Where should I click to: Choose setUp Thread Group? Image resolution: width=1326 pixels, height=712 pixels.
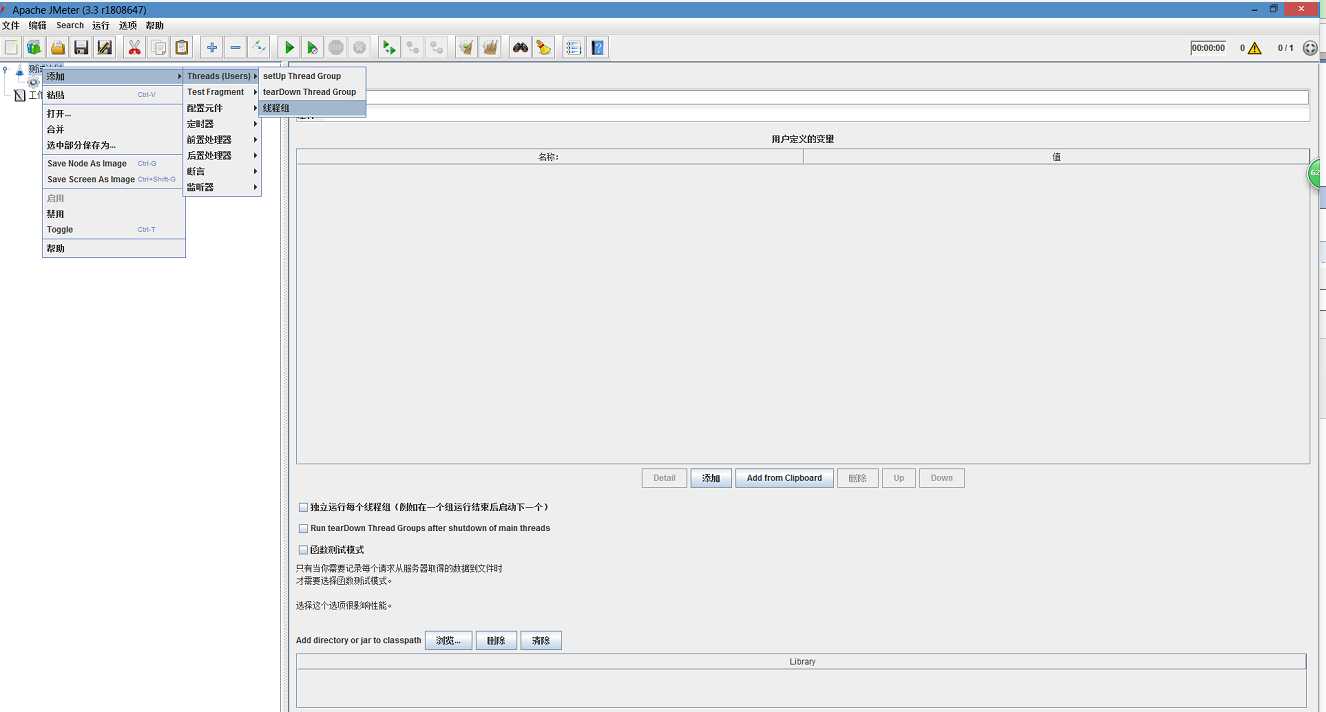pos(313,76)
